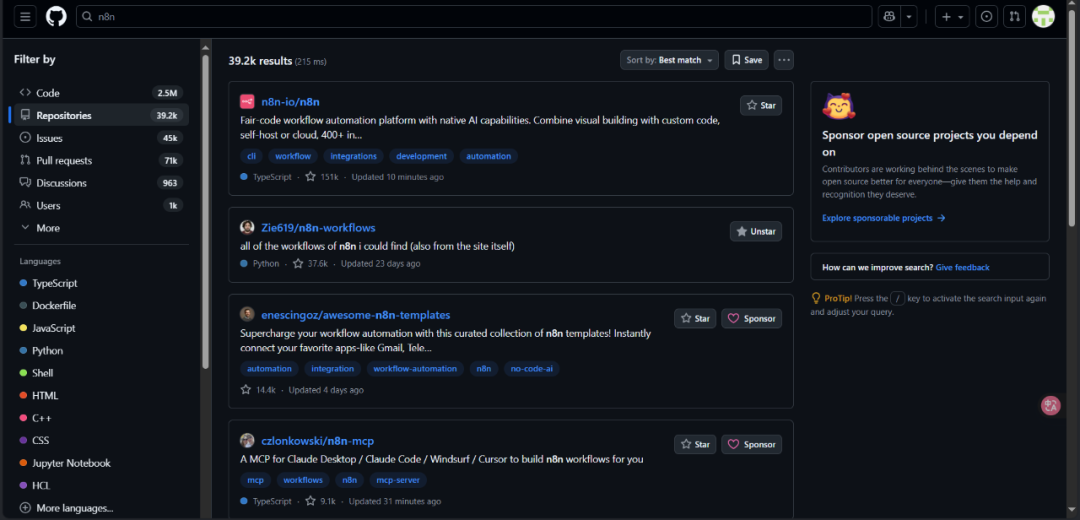Screen dimensions: 1080x520
Task: Go to GitHub homepage via Octocat logo
Action: pos(56,17)
